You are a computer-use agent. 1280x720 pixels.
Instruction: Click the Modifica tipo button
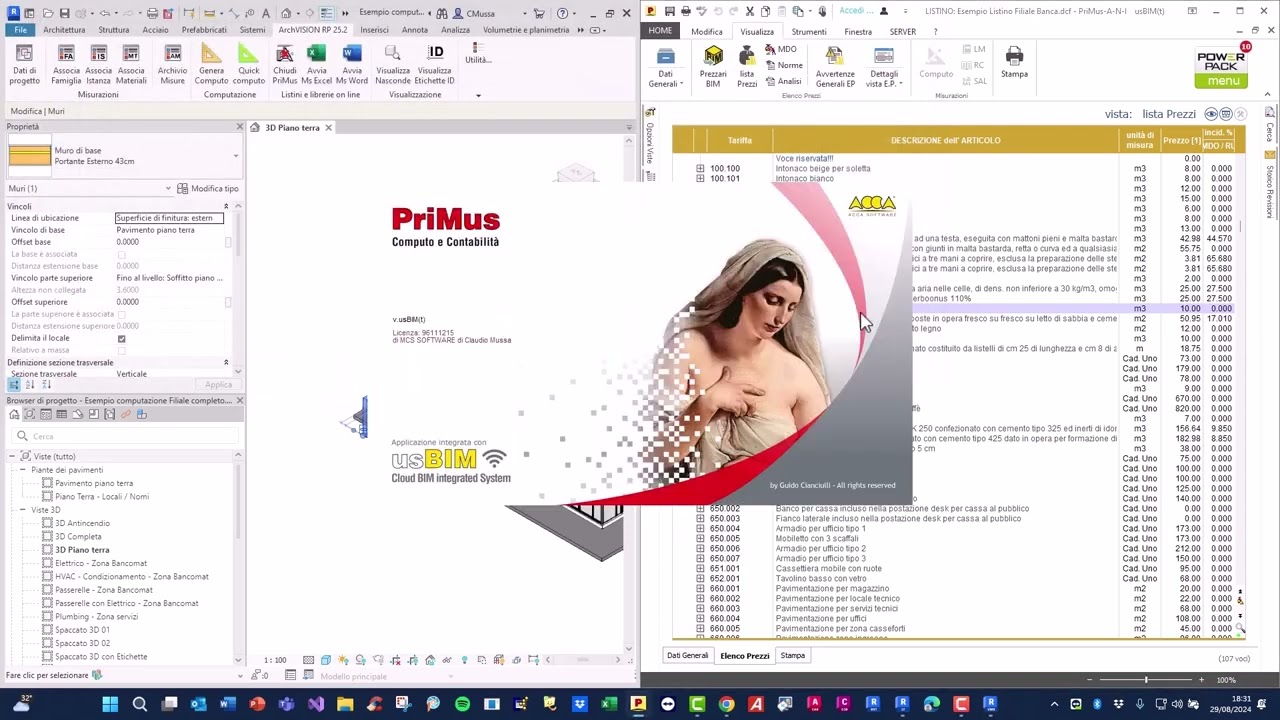(208, 188)
